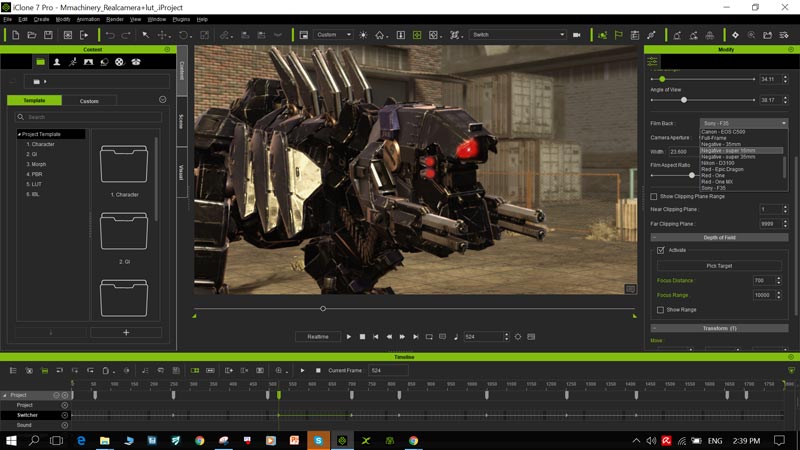The height and width of the screenshot is (450, 800).
Task: Open the File menu
Action: click(8, 19)
